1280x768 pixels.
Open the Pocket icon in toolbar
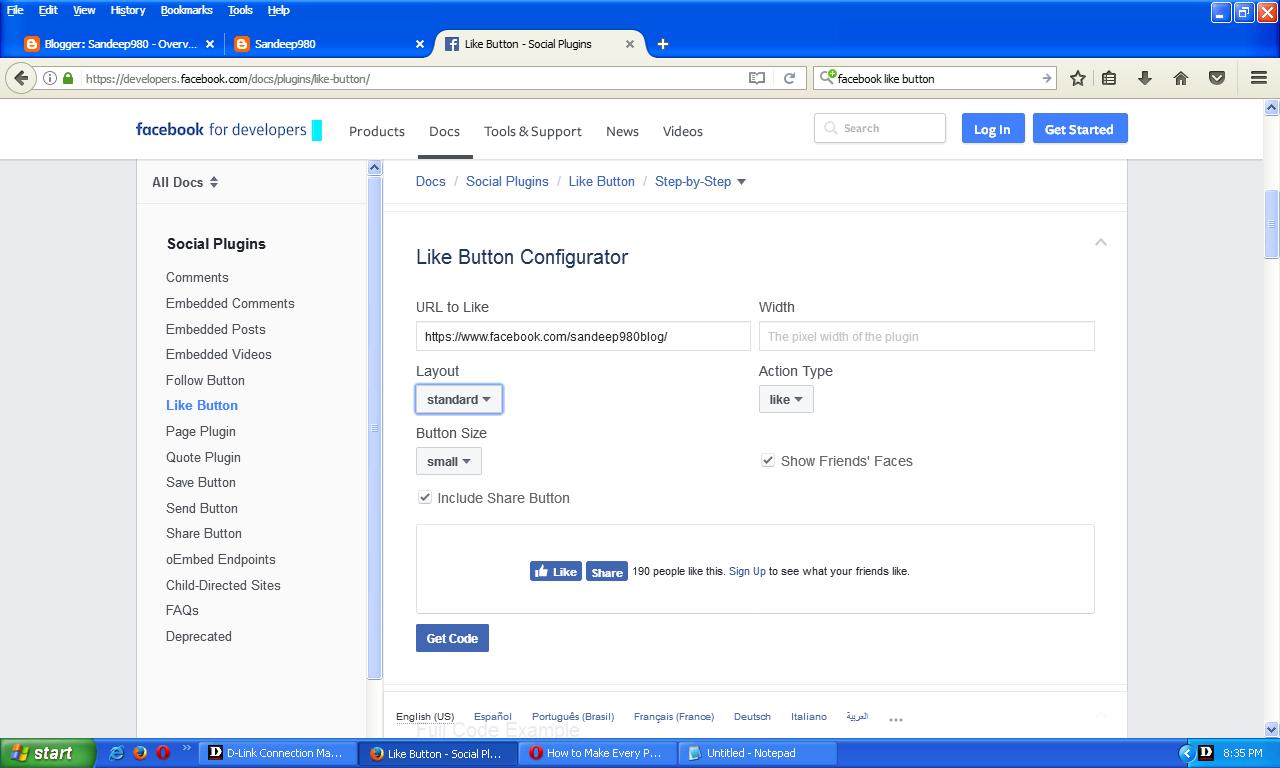1217,78
